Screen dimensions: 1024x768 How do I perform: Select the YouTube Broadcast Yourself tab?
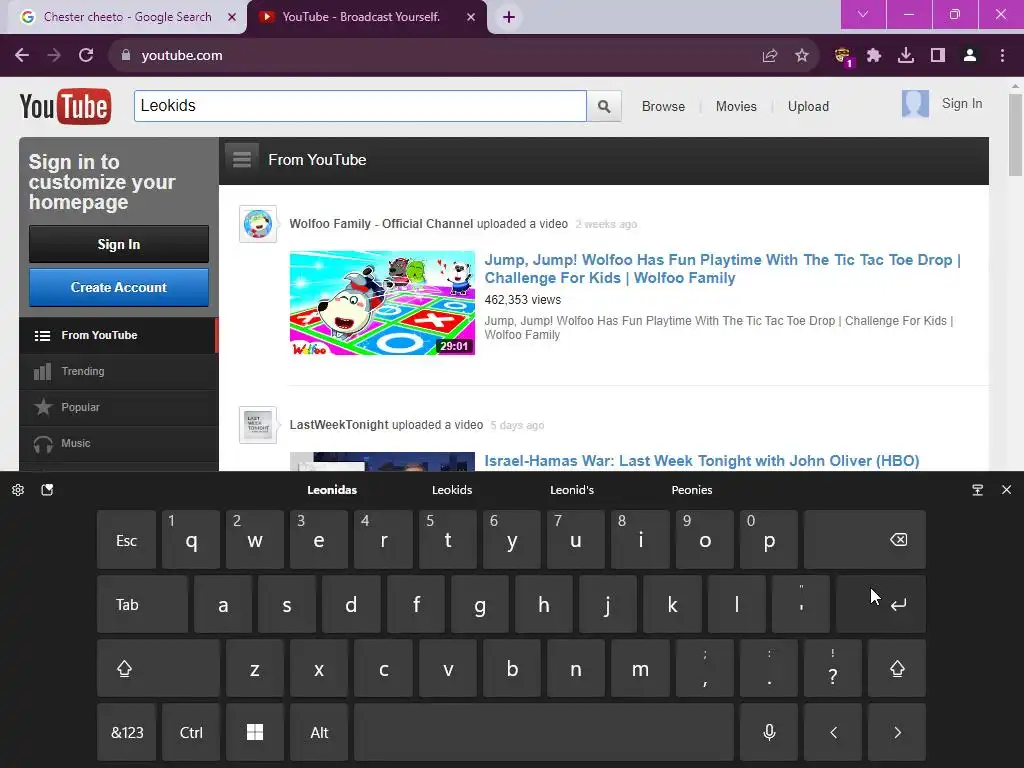[x=361, y=17]
